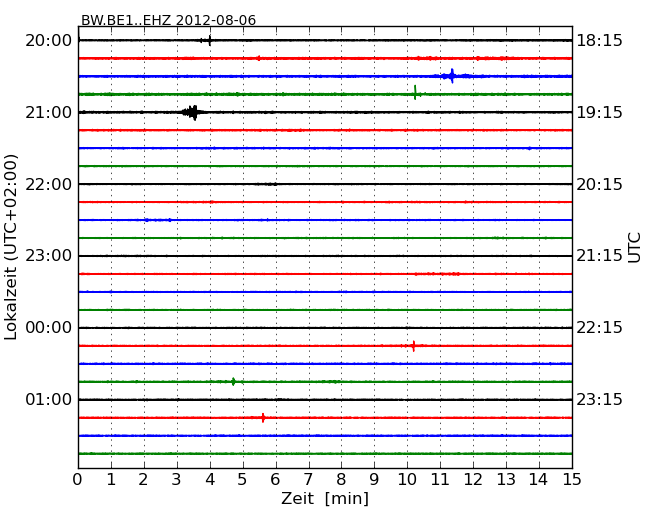Viewport: 650px width, 520px height.
Task: Click the Zeit [min] axis label
Action: (x=325, y=498)
